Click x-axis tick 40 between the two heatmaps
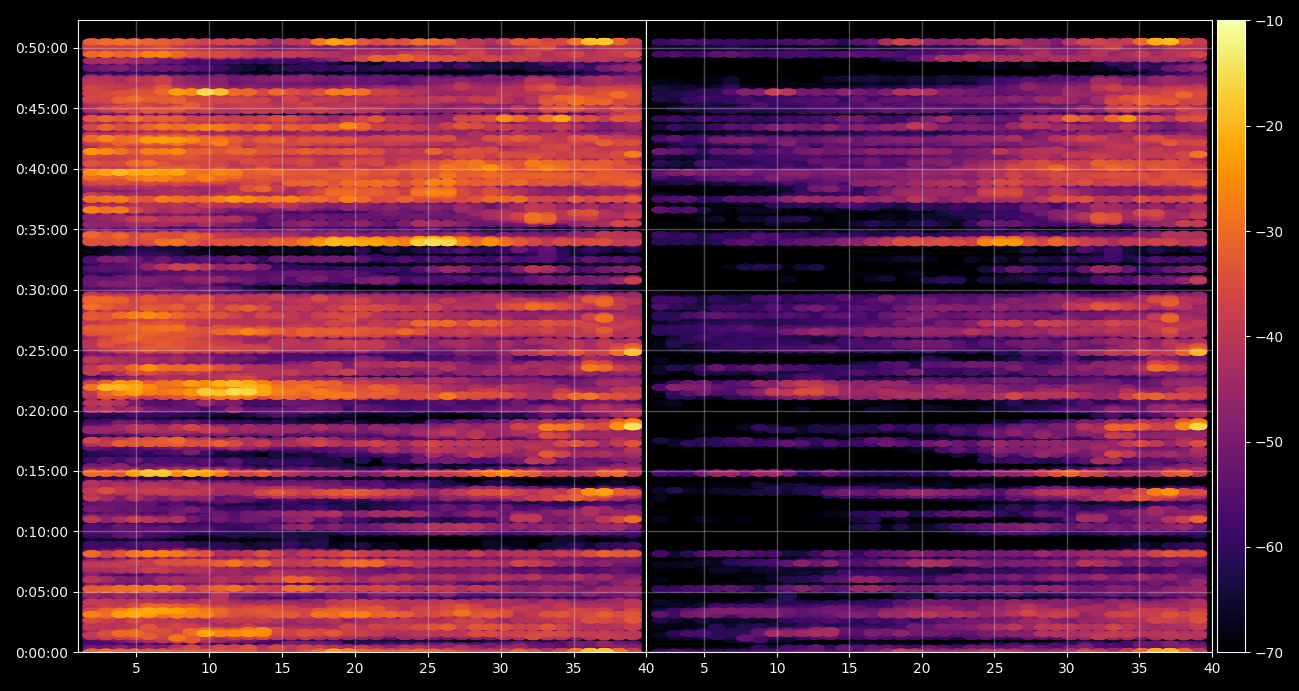The height and width of the screenshot is (691, 1299). pyautogui.click(x=646, y=668)
